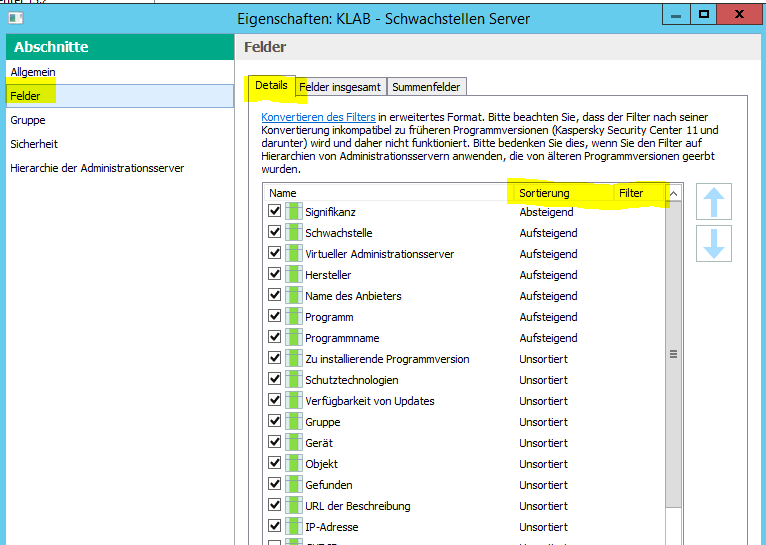Image resolution: width=766 pixels, height=545 pixels.
Task: Click the green field icon beside Signifikanz
Action: click(293, 212)
